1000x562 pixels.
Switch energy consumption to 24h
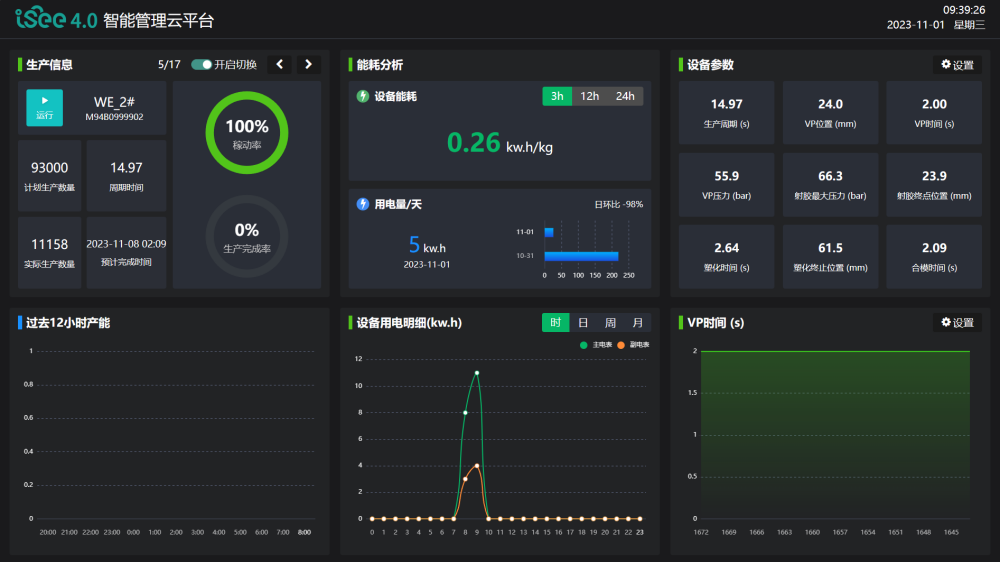(x=625, y=96)
